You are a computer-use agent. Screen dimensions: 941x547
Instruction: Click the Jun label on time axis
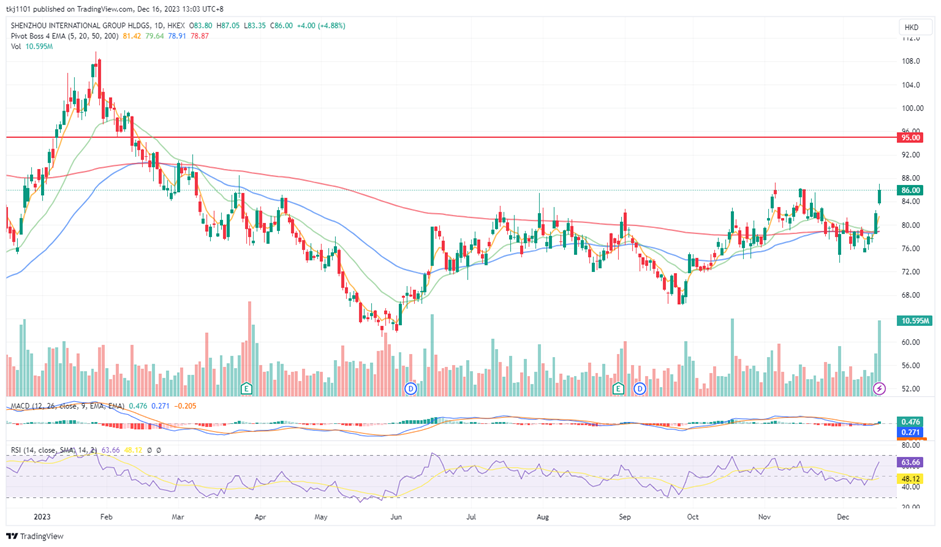pyautogui.click(x=396, y=517)
